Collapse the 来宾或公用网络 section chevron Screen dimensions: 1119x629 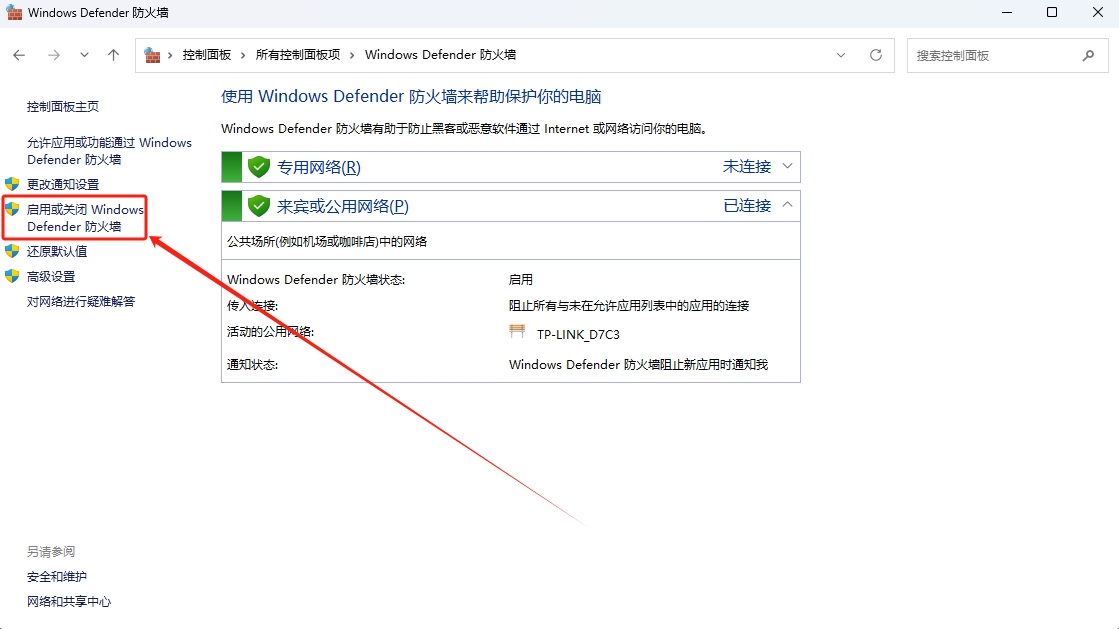pyautogui.click(x=787, y=205)
